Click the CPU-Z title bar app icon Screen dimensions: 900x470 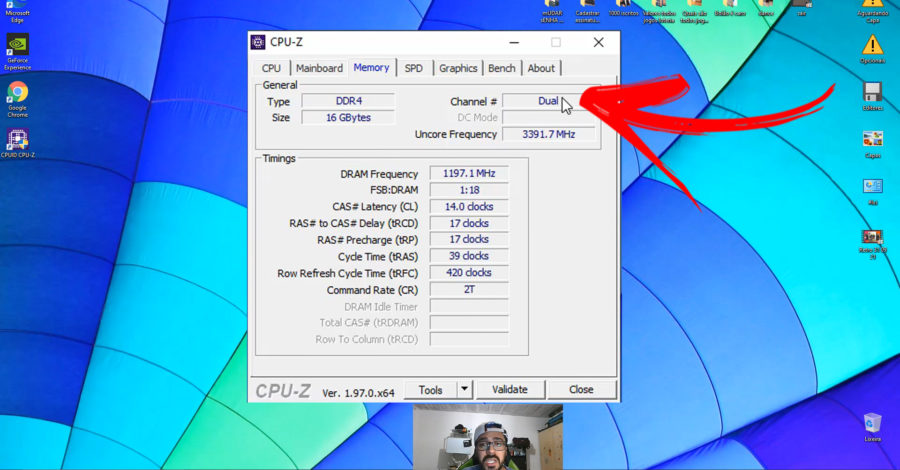258,42
